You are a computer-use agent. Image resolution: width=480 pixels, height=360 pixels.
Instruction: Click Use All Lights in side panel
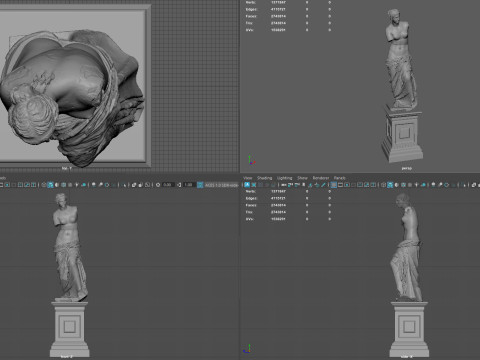[x=416, y=185]
